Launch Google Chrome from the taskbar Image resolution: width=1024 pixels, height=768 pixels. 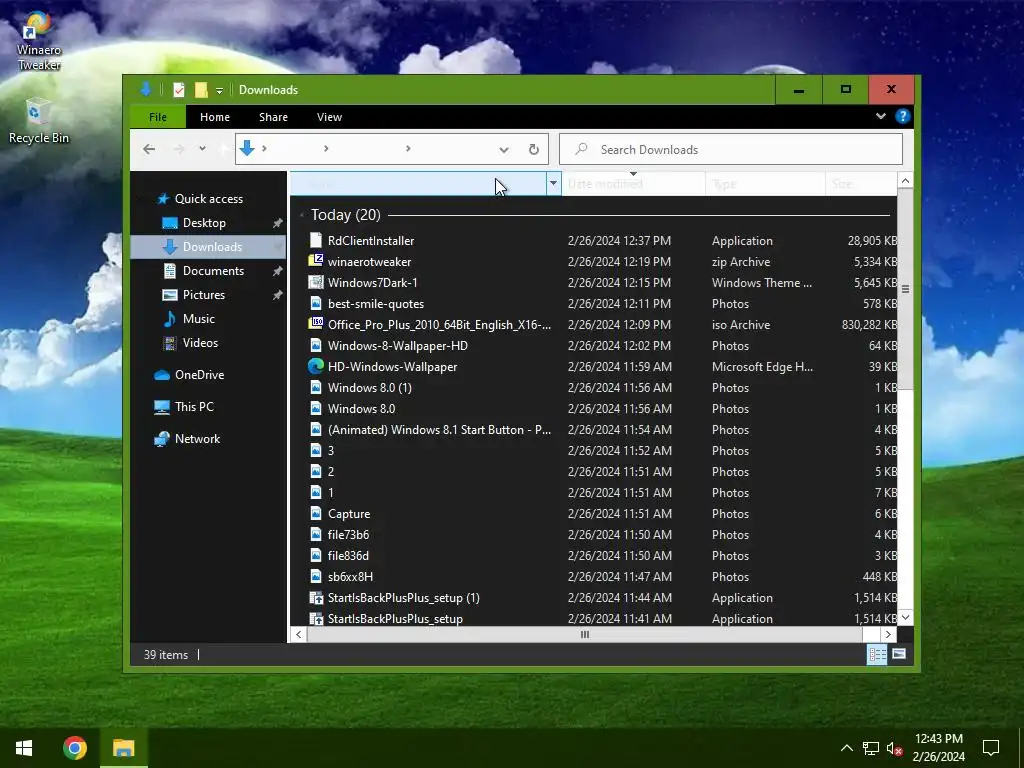coord(74,748)
